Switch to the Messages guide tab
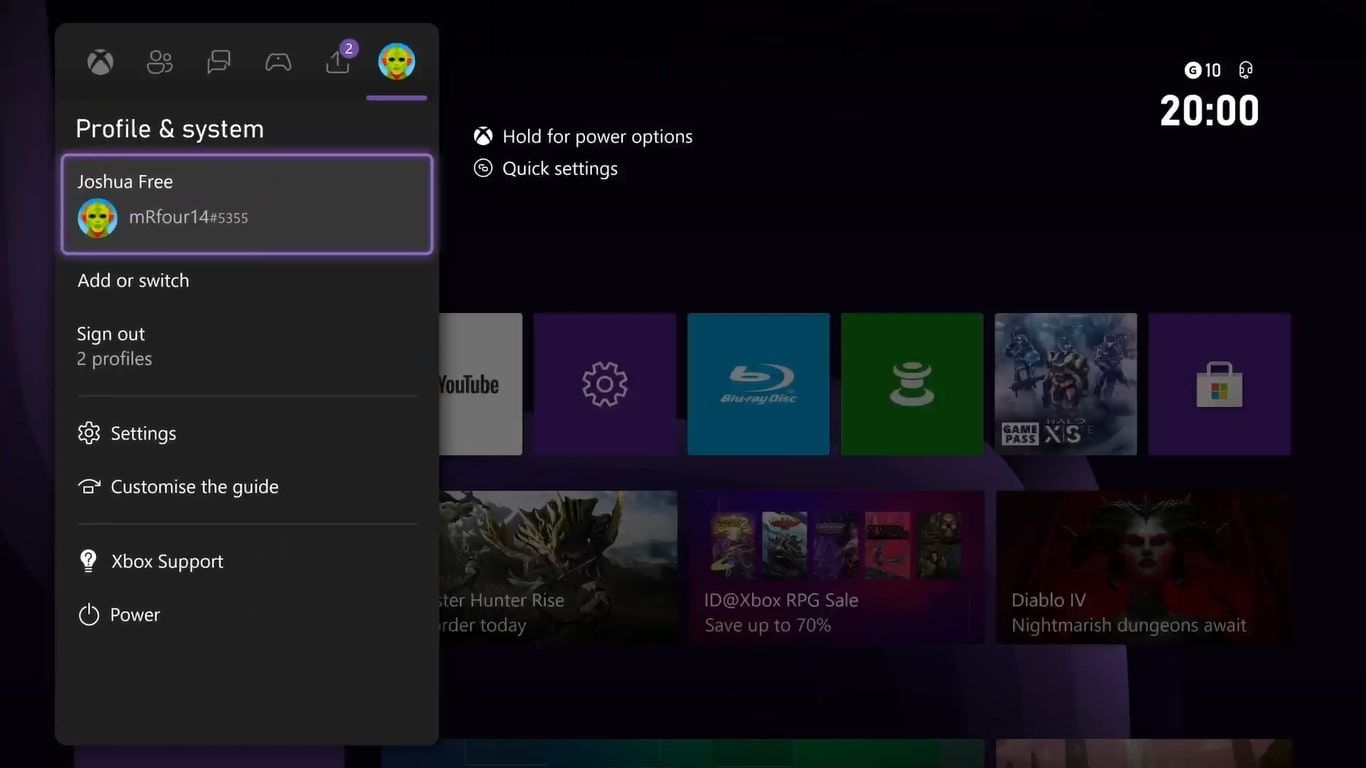This screenshot has height=768, width=1366. tap(218, 61)
